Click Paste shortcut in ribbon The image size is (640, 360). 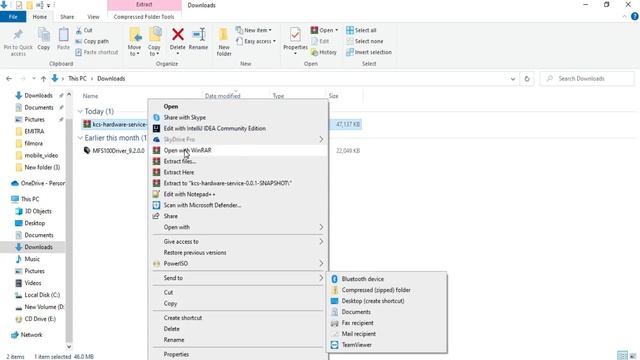(97, 52)
